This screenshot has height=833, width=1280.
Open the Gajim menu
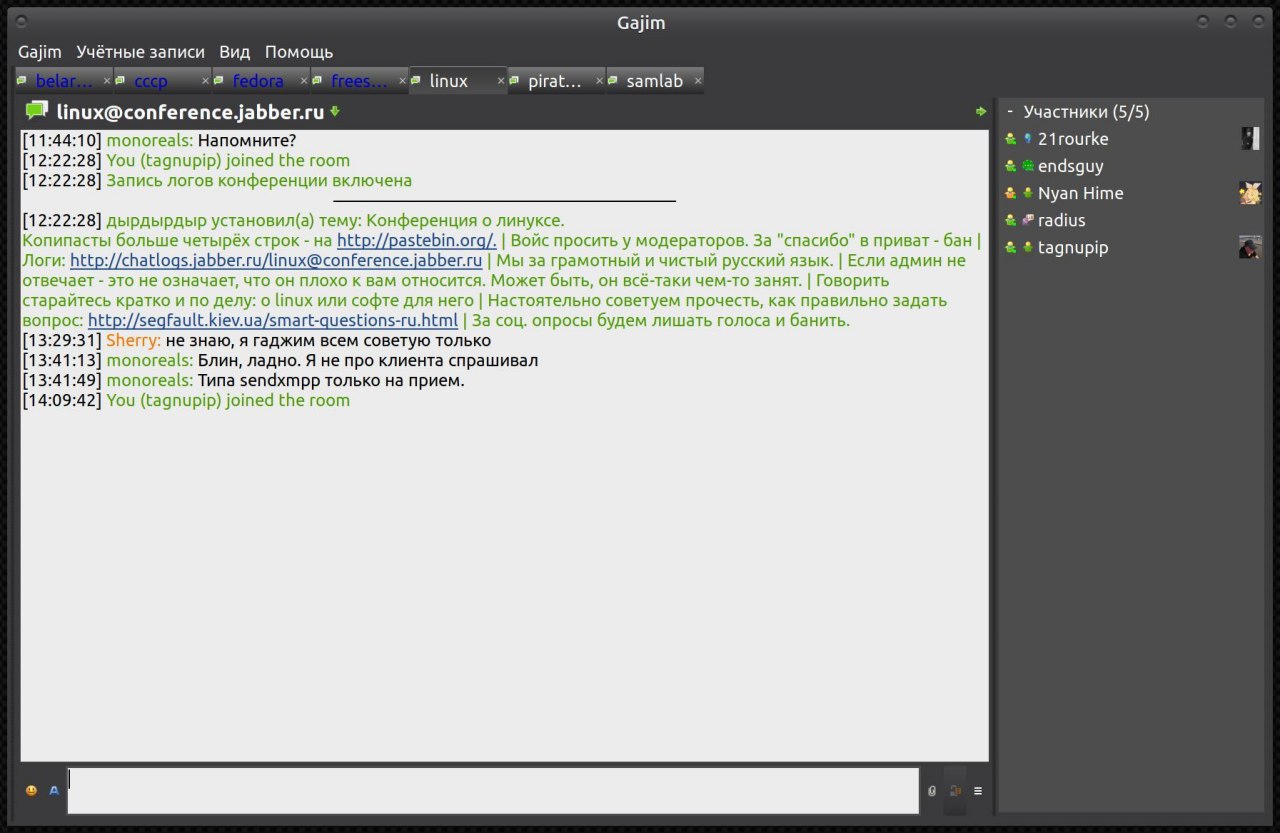click(39, 52)
